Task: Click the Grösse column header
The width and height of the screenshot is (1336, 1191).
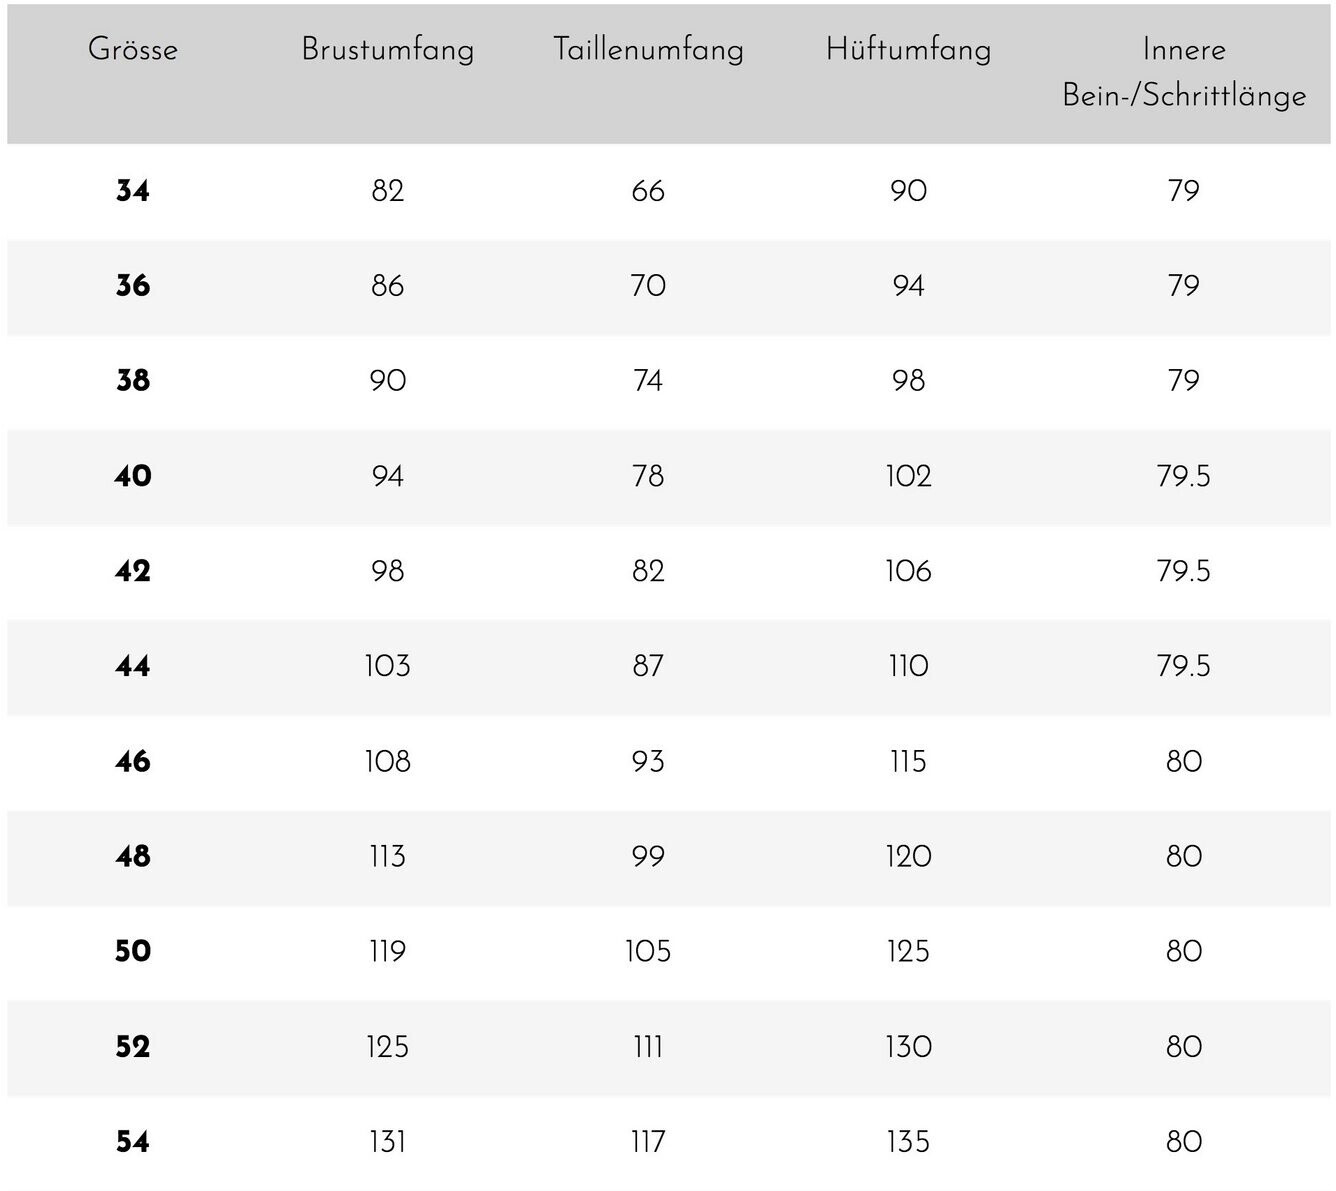Action: click(x=133, y=49)
